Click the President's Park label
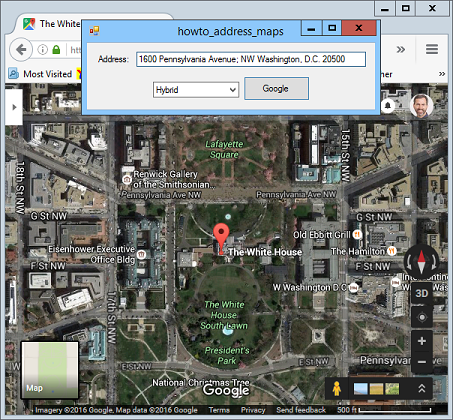 tap(227, 355)
